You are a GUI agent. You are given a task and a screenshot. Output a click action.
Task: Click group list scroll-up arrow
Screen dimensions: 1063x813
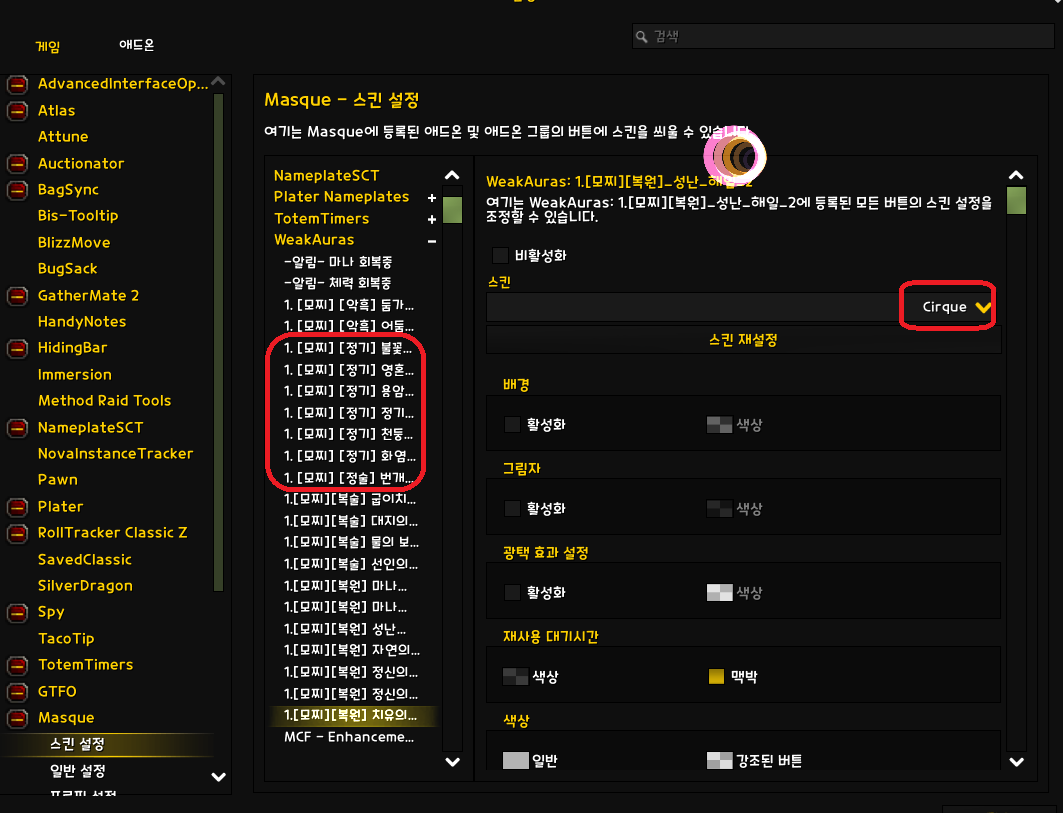[x=452, y=176]
